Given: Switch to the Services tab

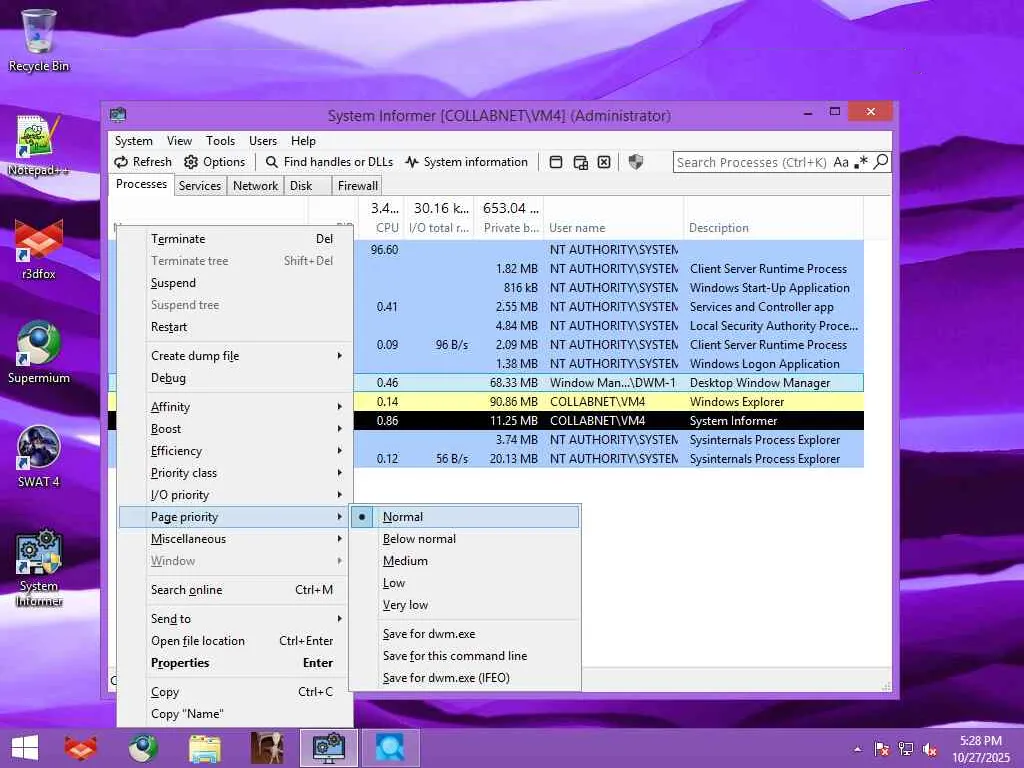Looking at the screenshot, I should (200, 185).
